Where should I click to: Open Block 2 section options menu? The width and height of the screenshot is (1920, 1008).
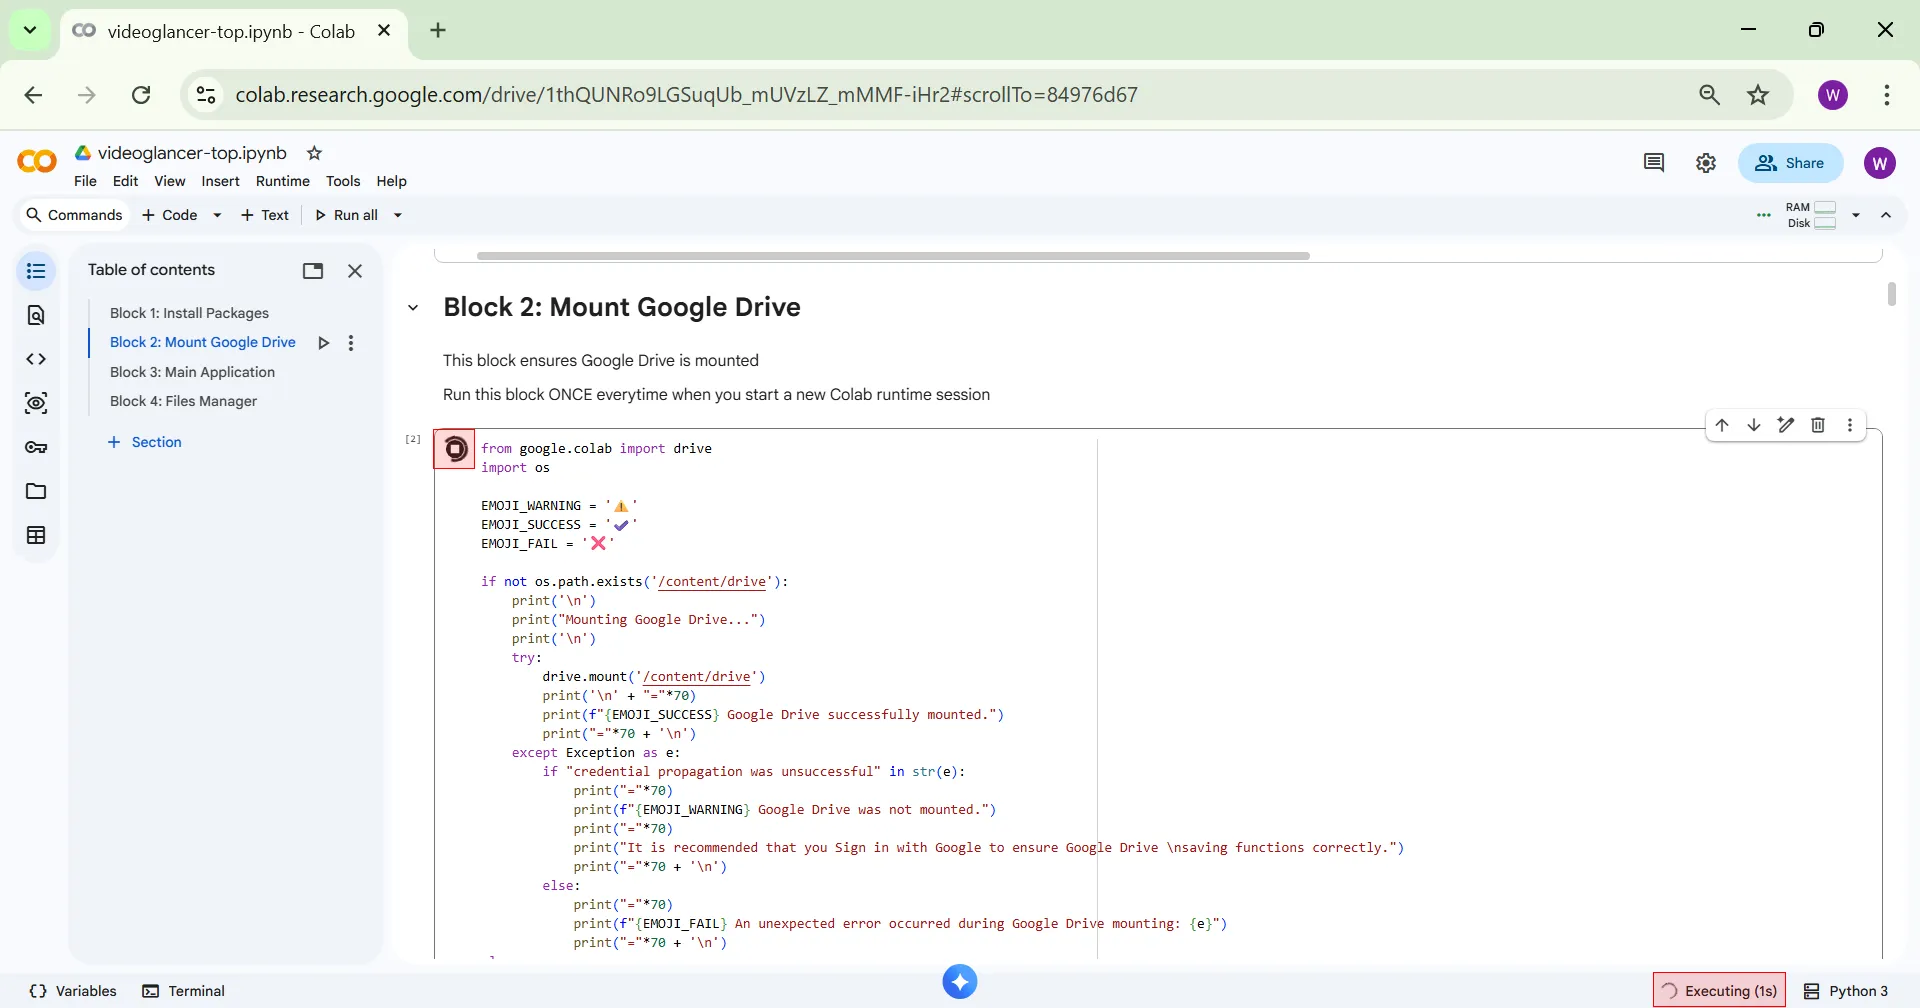[x=351, y=343]
